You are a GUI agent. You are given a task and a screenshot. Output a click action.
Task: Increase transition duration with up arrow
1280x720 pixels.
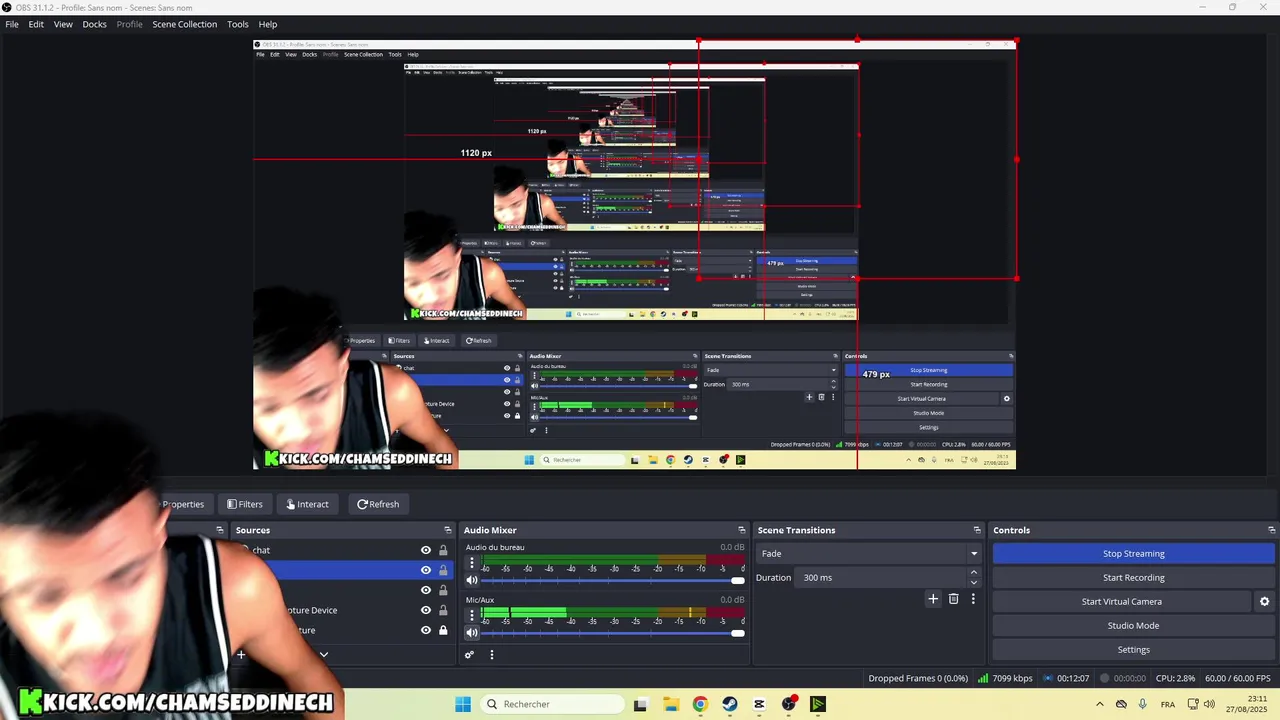973,573
